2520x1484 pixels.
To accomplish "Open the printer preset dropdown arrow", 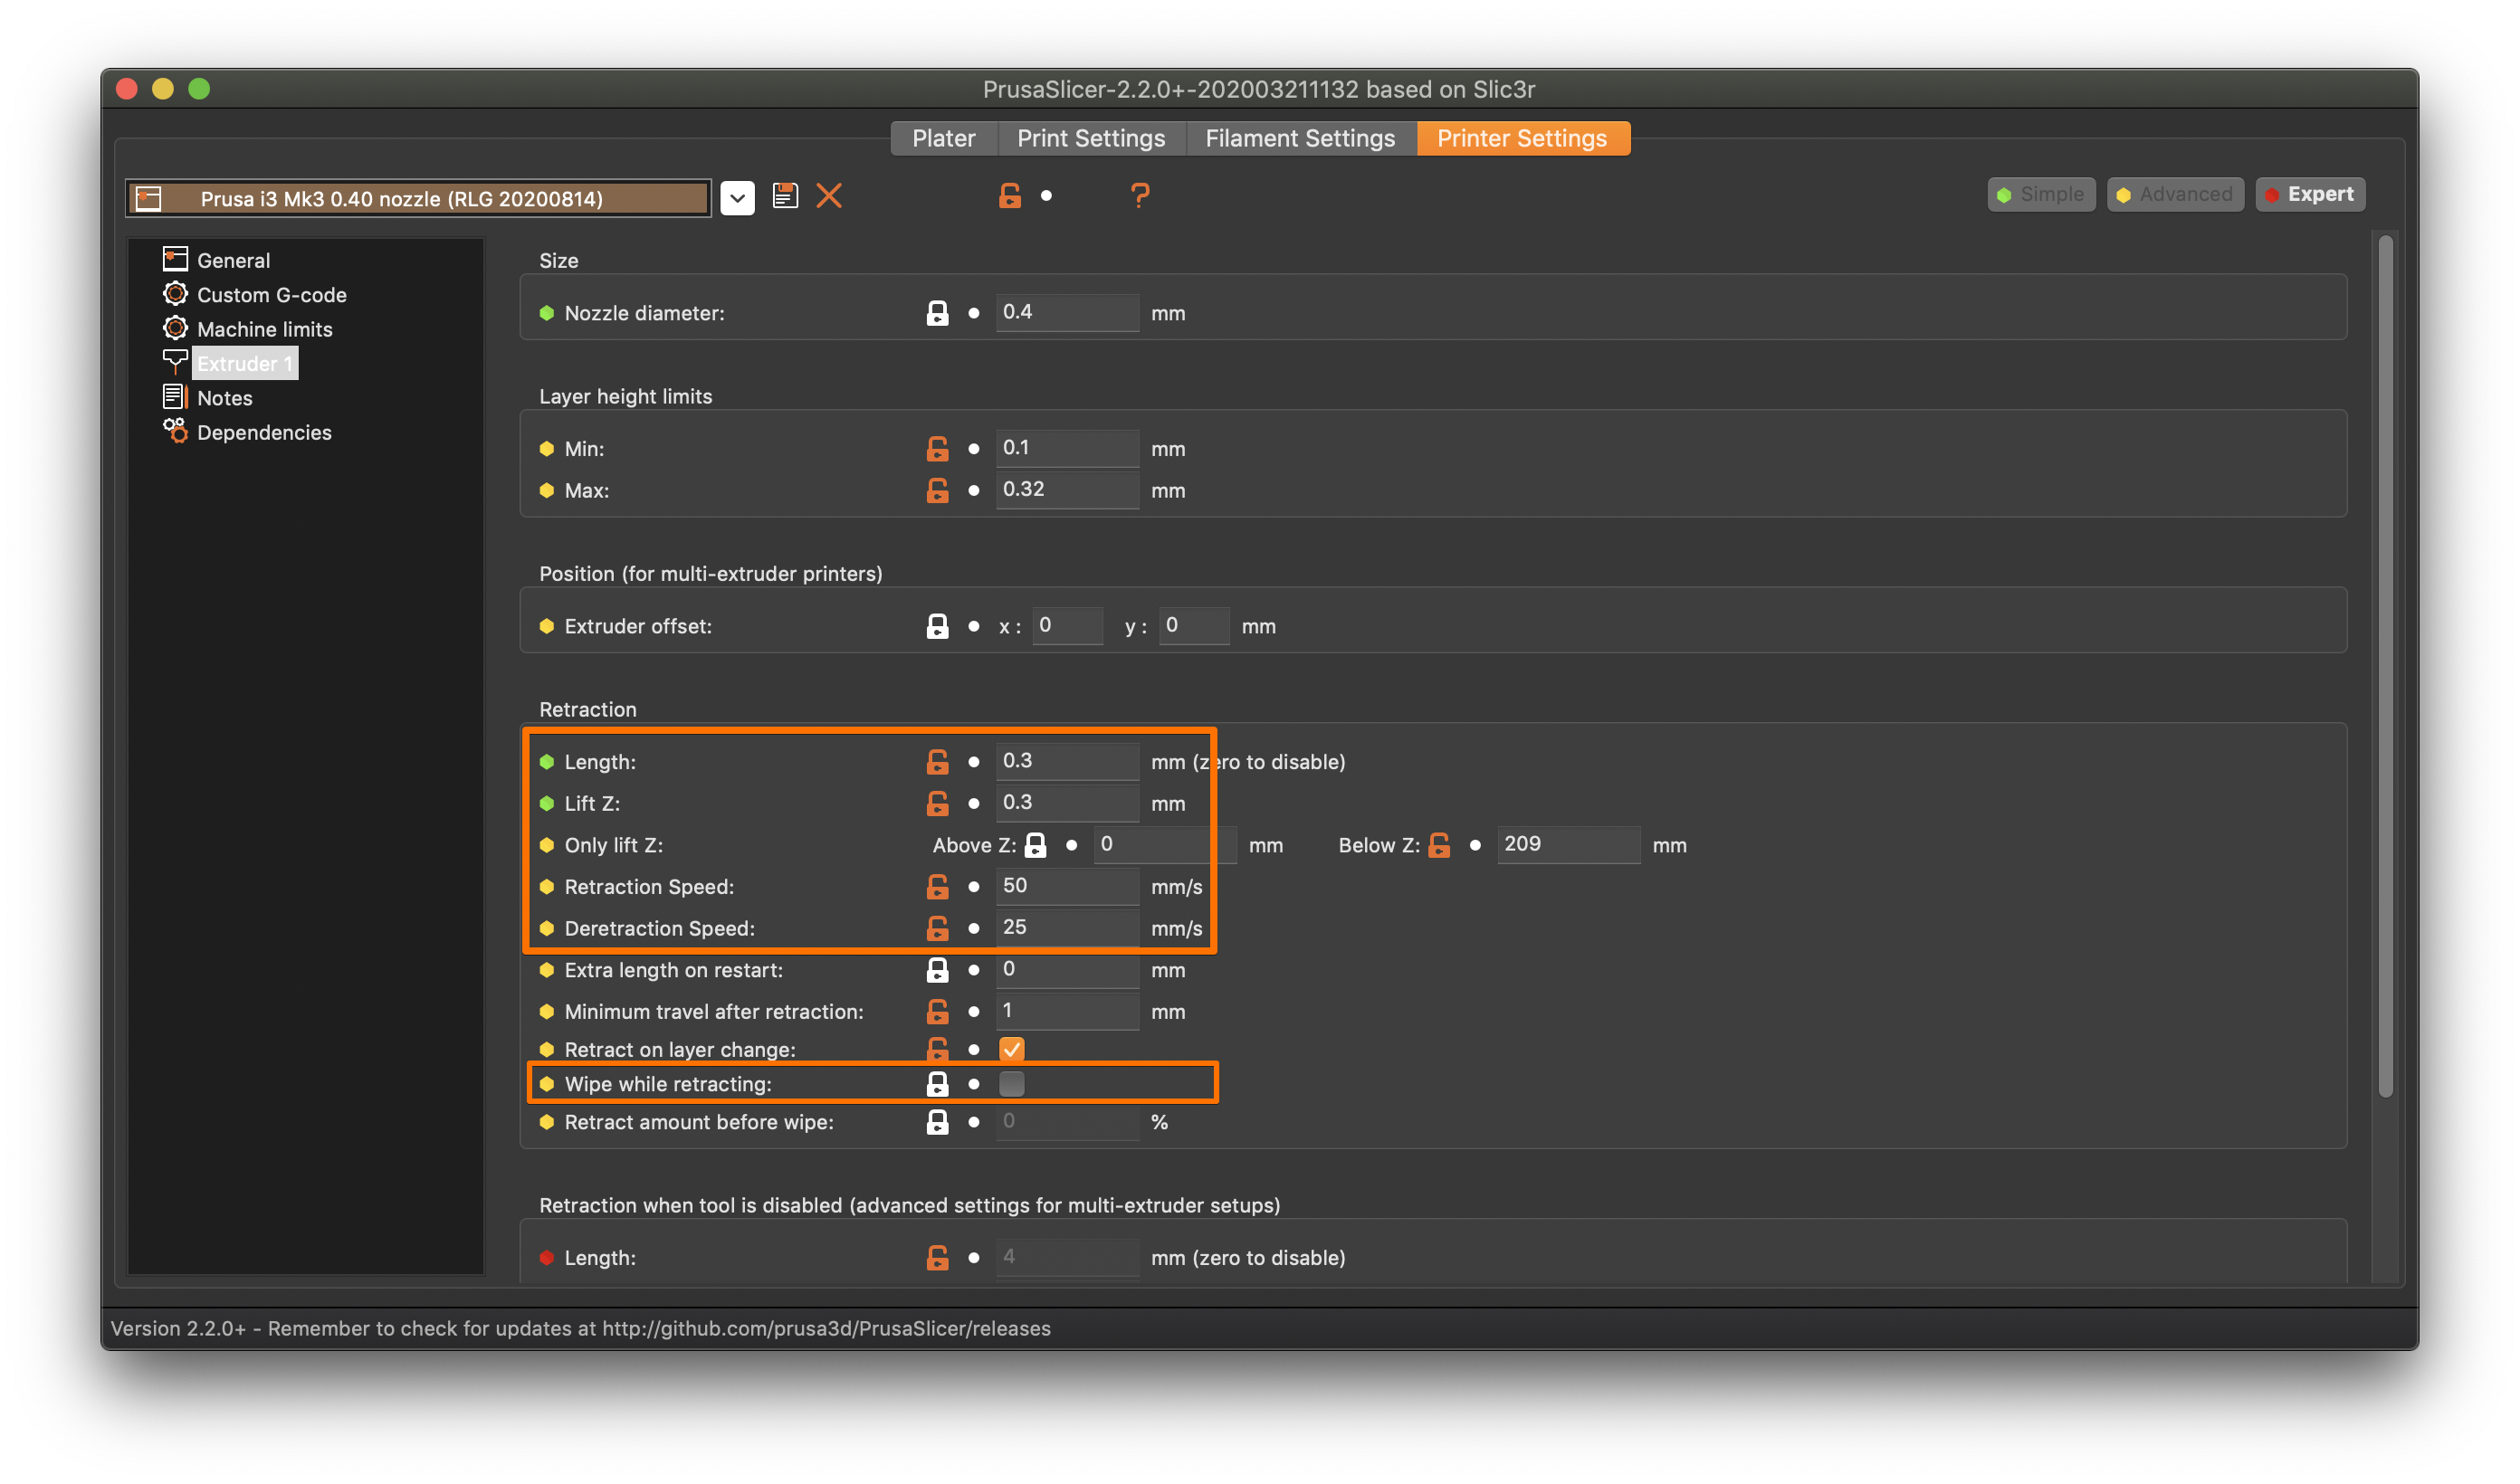I will point(737,198).
